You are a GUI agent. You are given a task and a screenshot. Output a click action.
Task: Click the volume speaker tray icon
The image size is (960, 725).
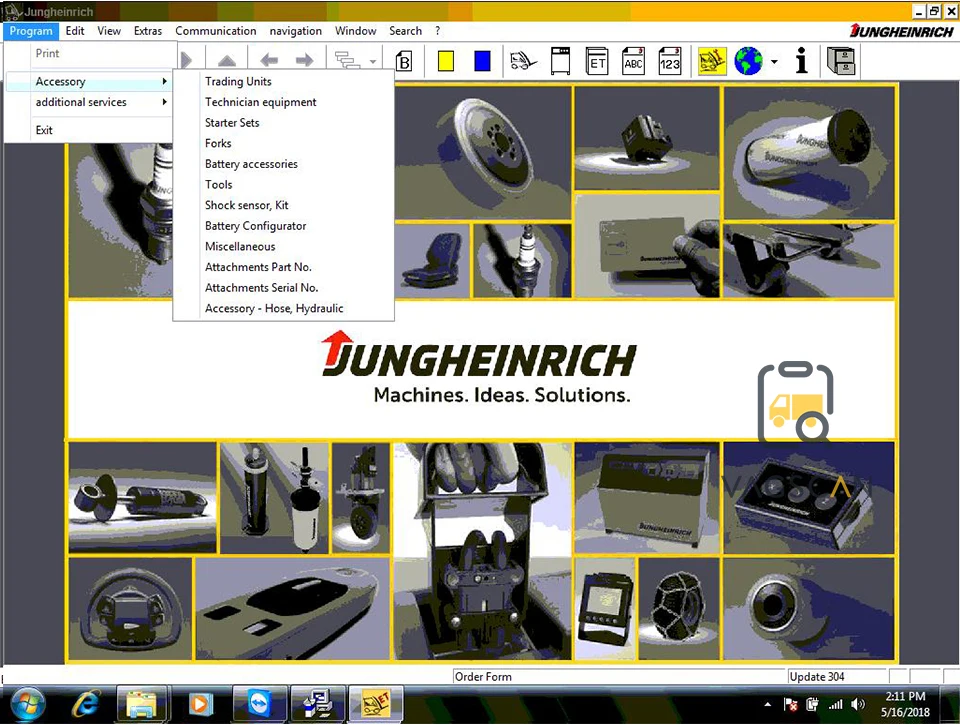(x=858, y=704)
